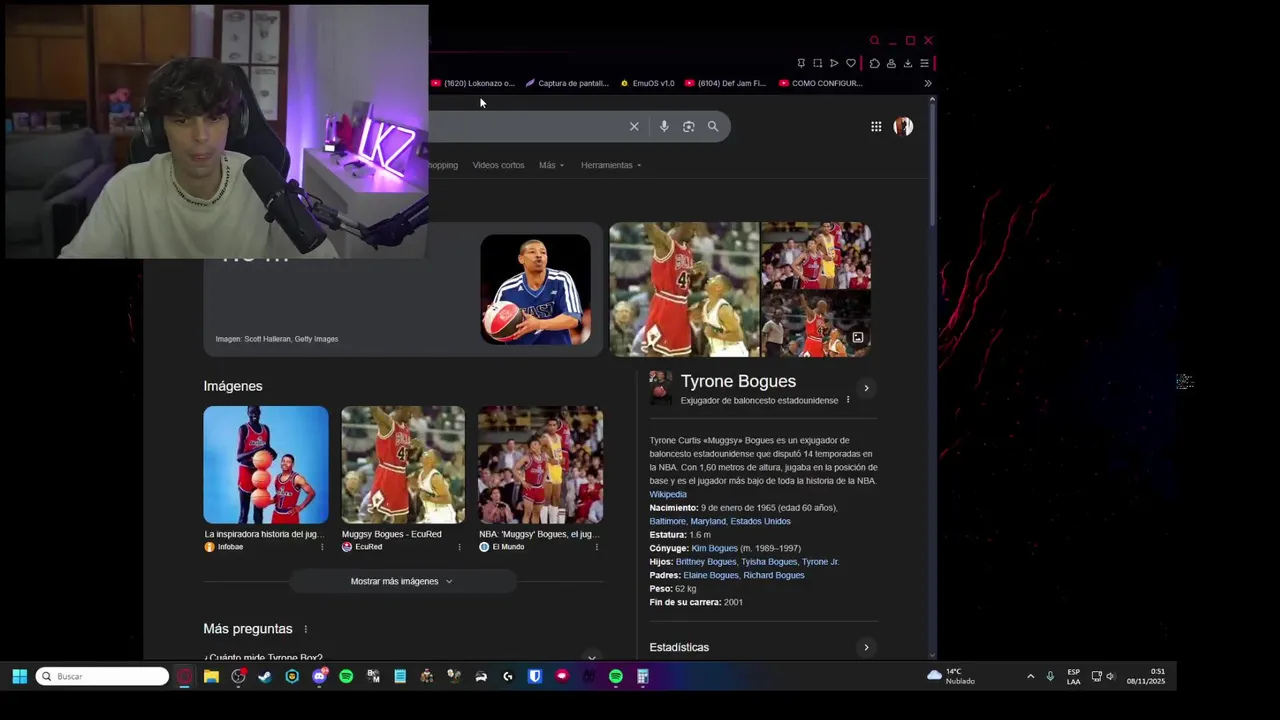Open the browser easy setup menu icon

coord(924,63)
